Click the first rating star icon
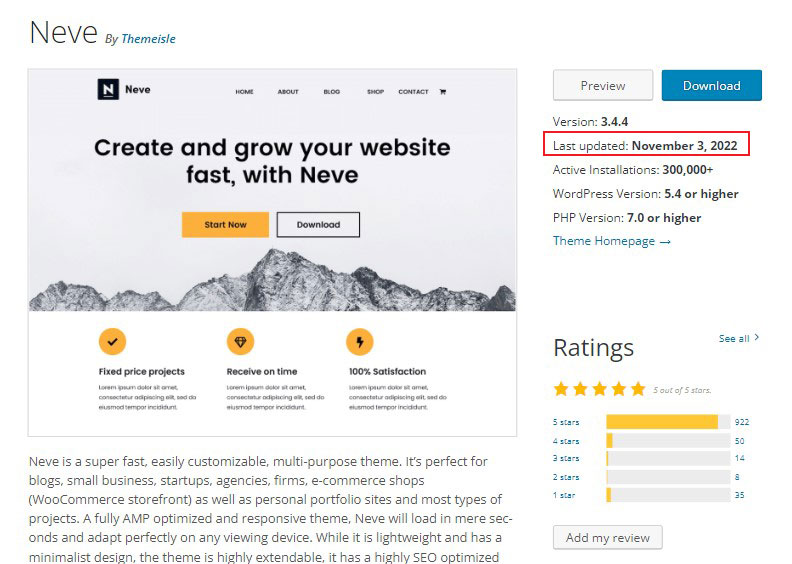The height and width of the screenshot is (564, 792). [x=561, y=389]
